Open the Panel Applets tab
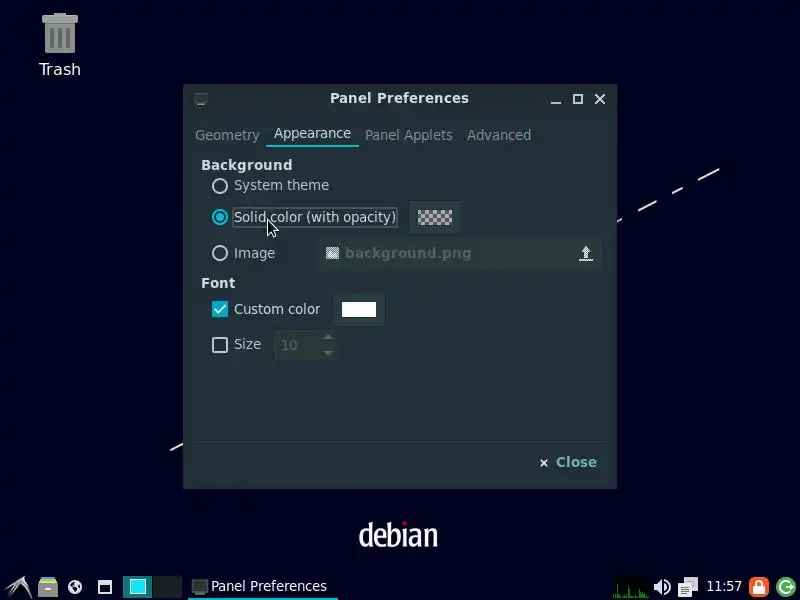The height and width of the screenshot is (600, 800). pyautogui.click(x=409, y=135)
